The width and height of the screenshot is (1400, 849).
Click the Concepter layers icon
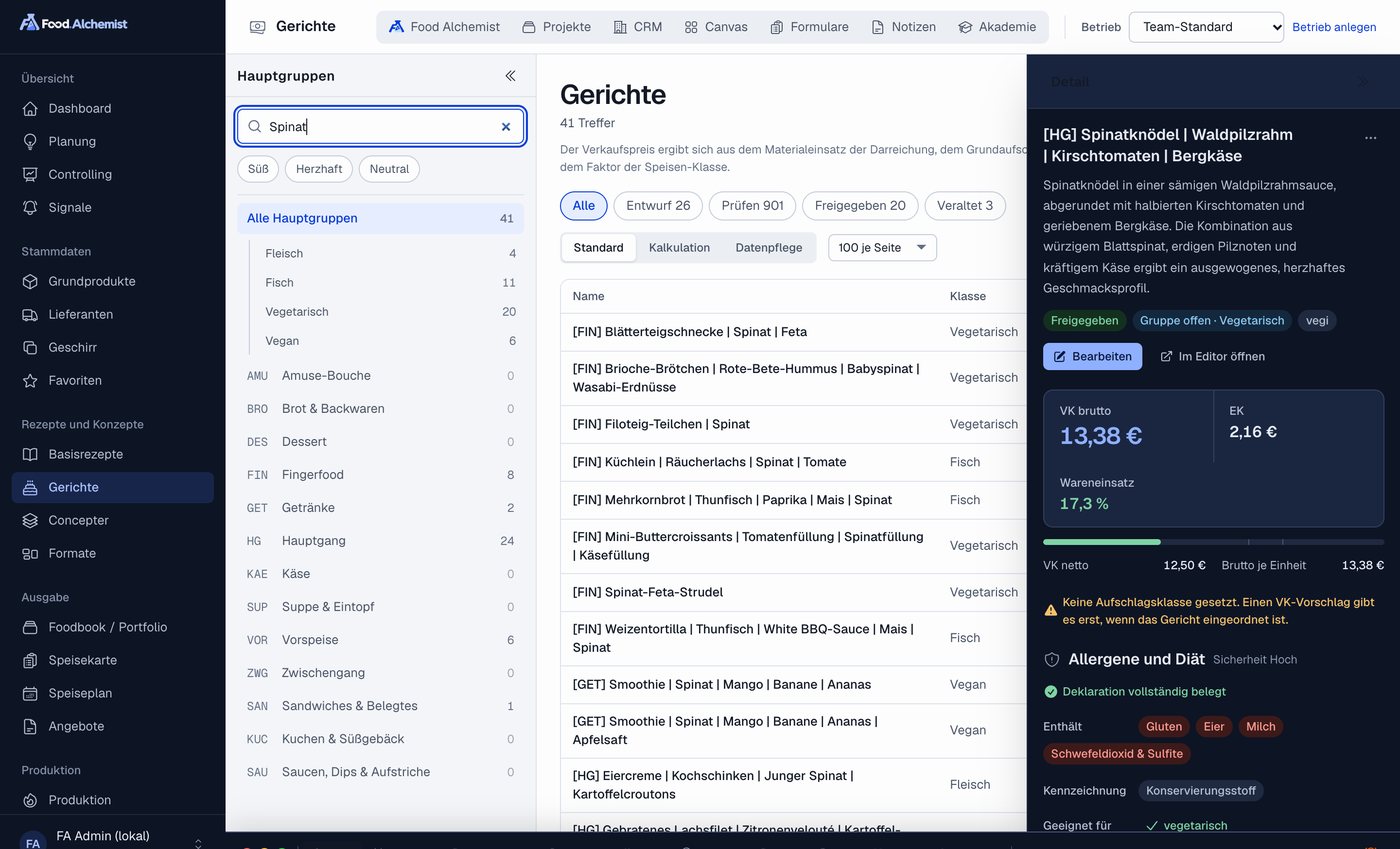[30, 520]
